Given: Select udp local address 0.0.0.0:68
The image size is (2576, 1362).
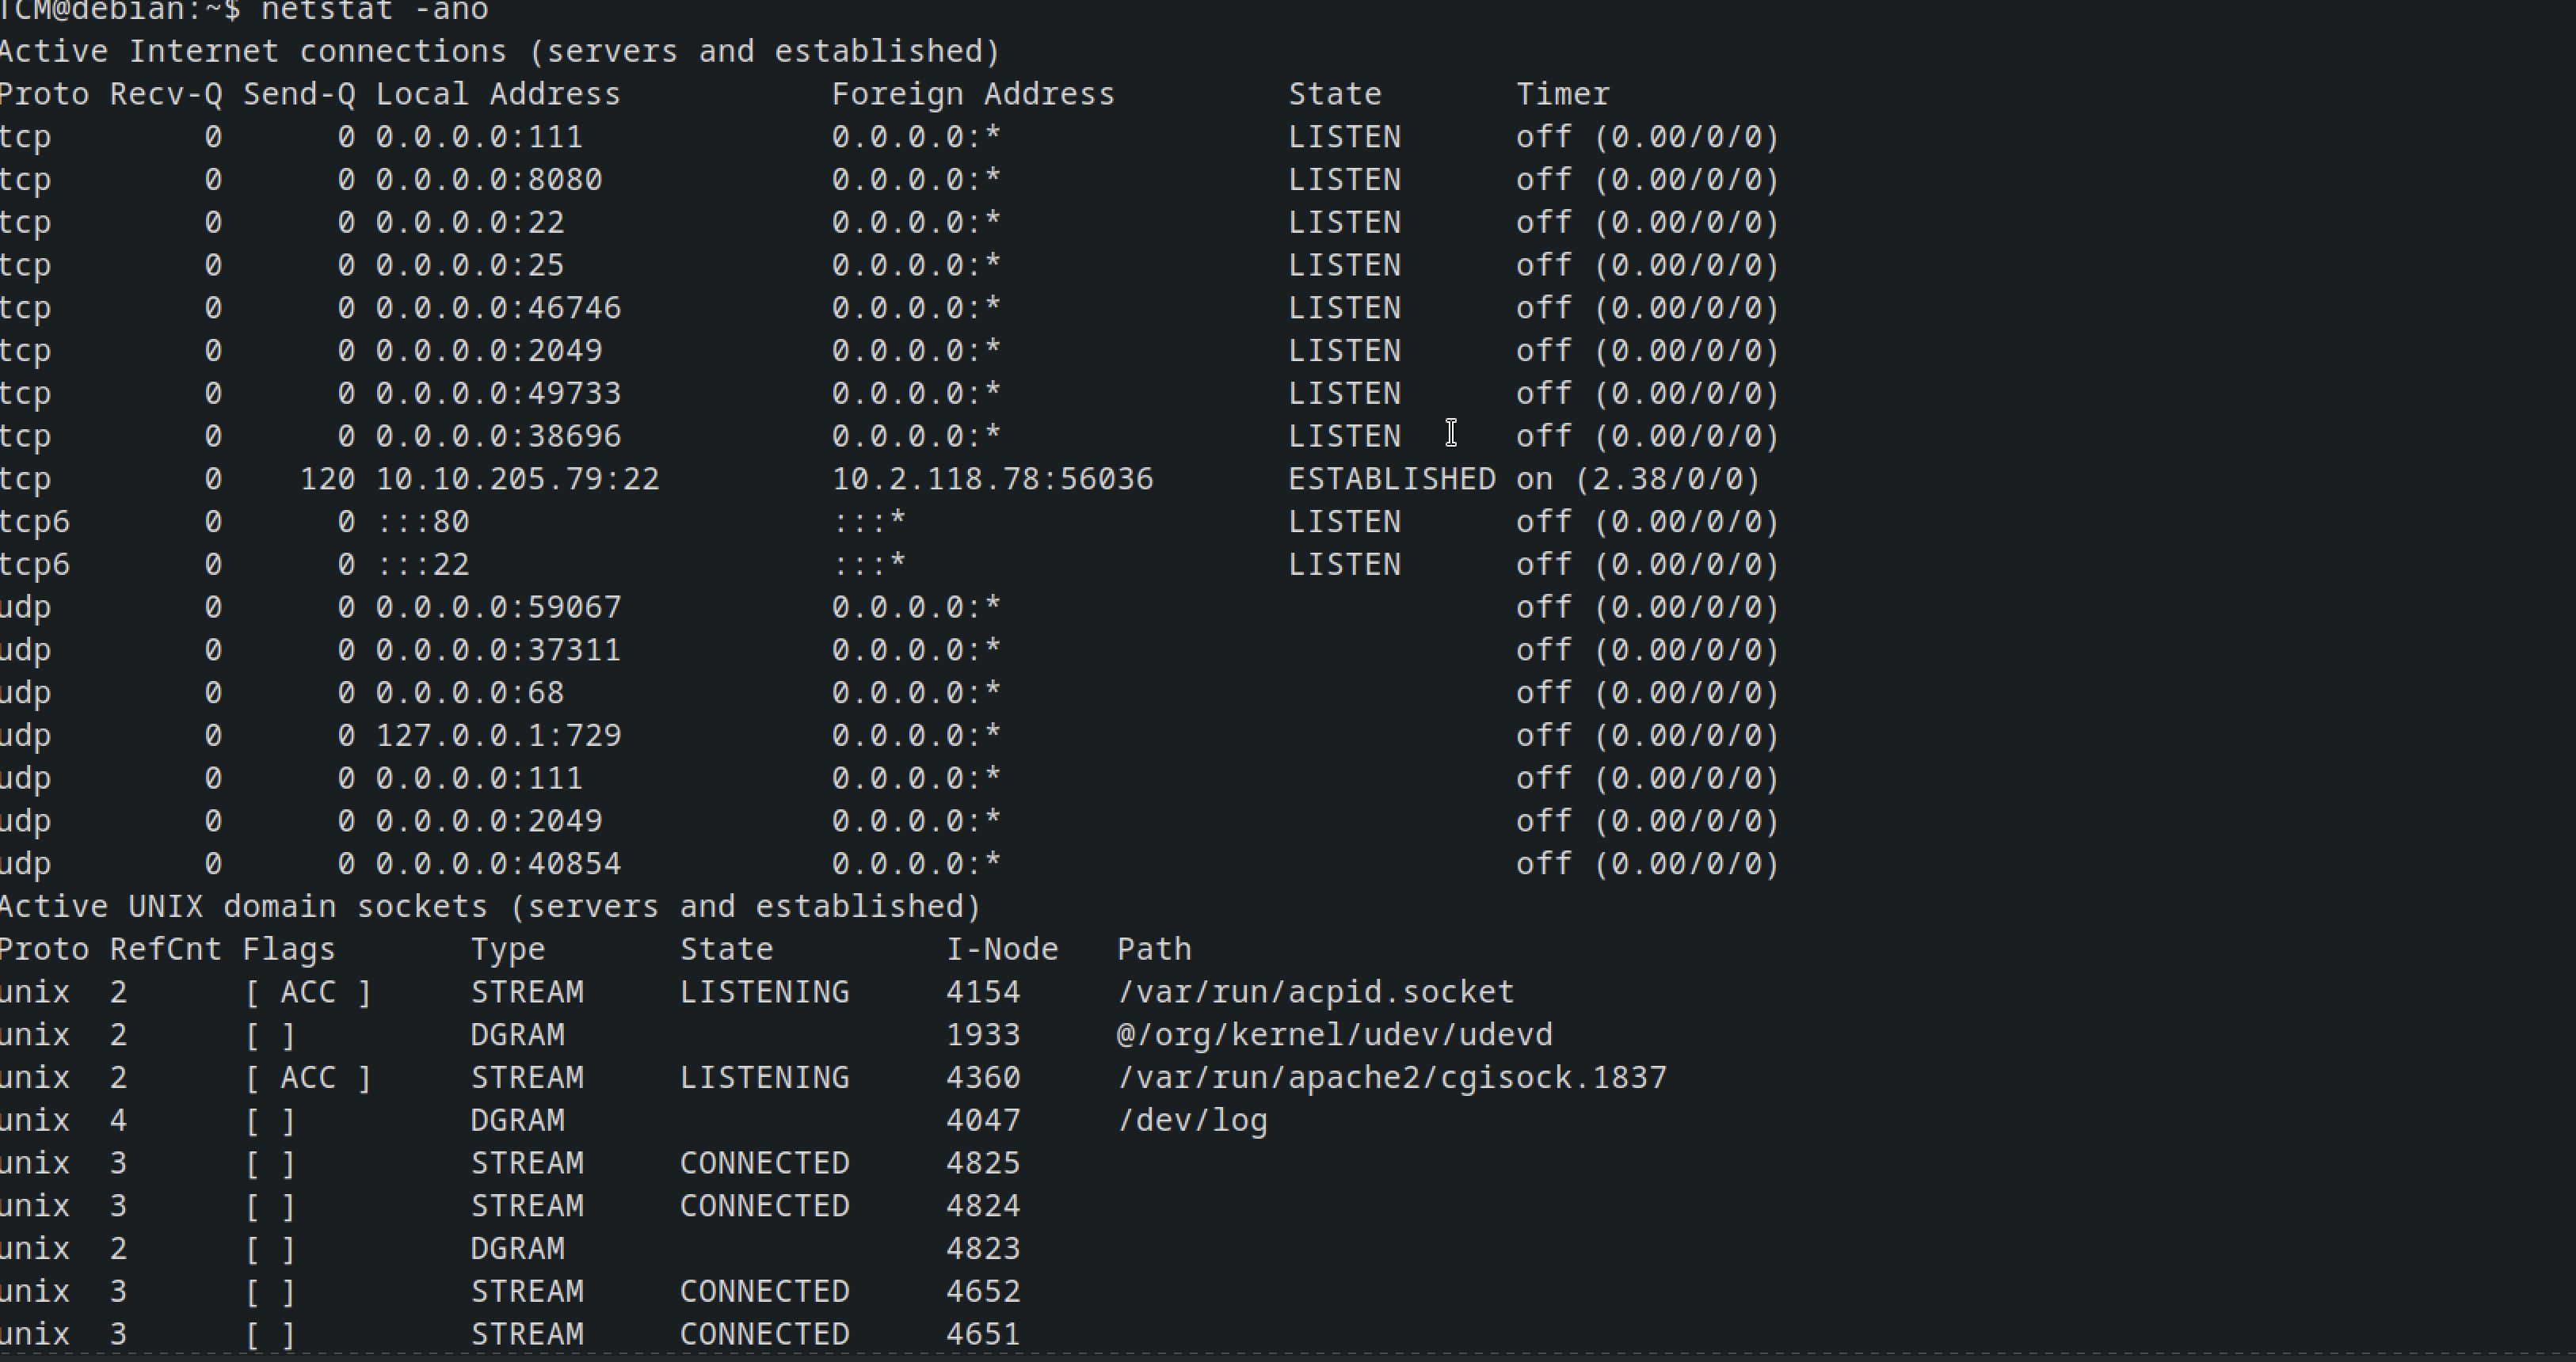Looking at the screenshot, I should 470,693.
